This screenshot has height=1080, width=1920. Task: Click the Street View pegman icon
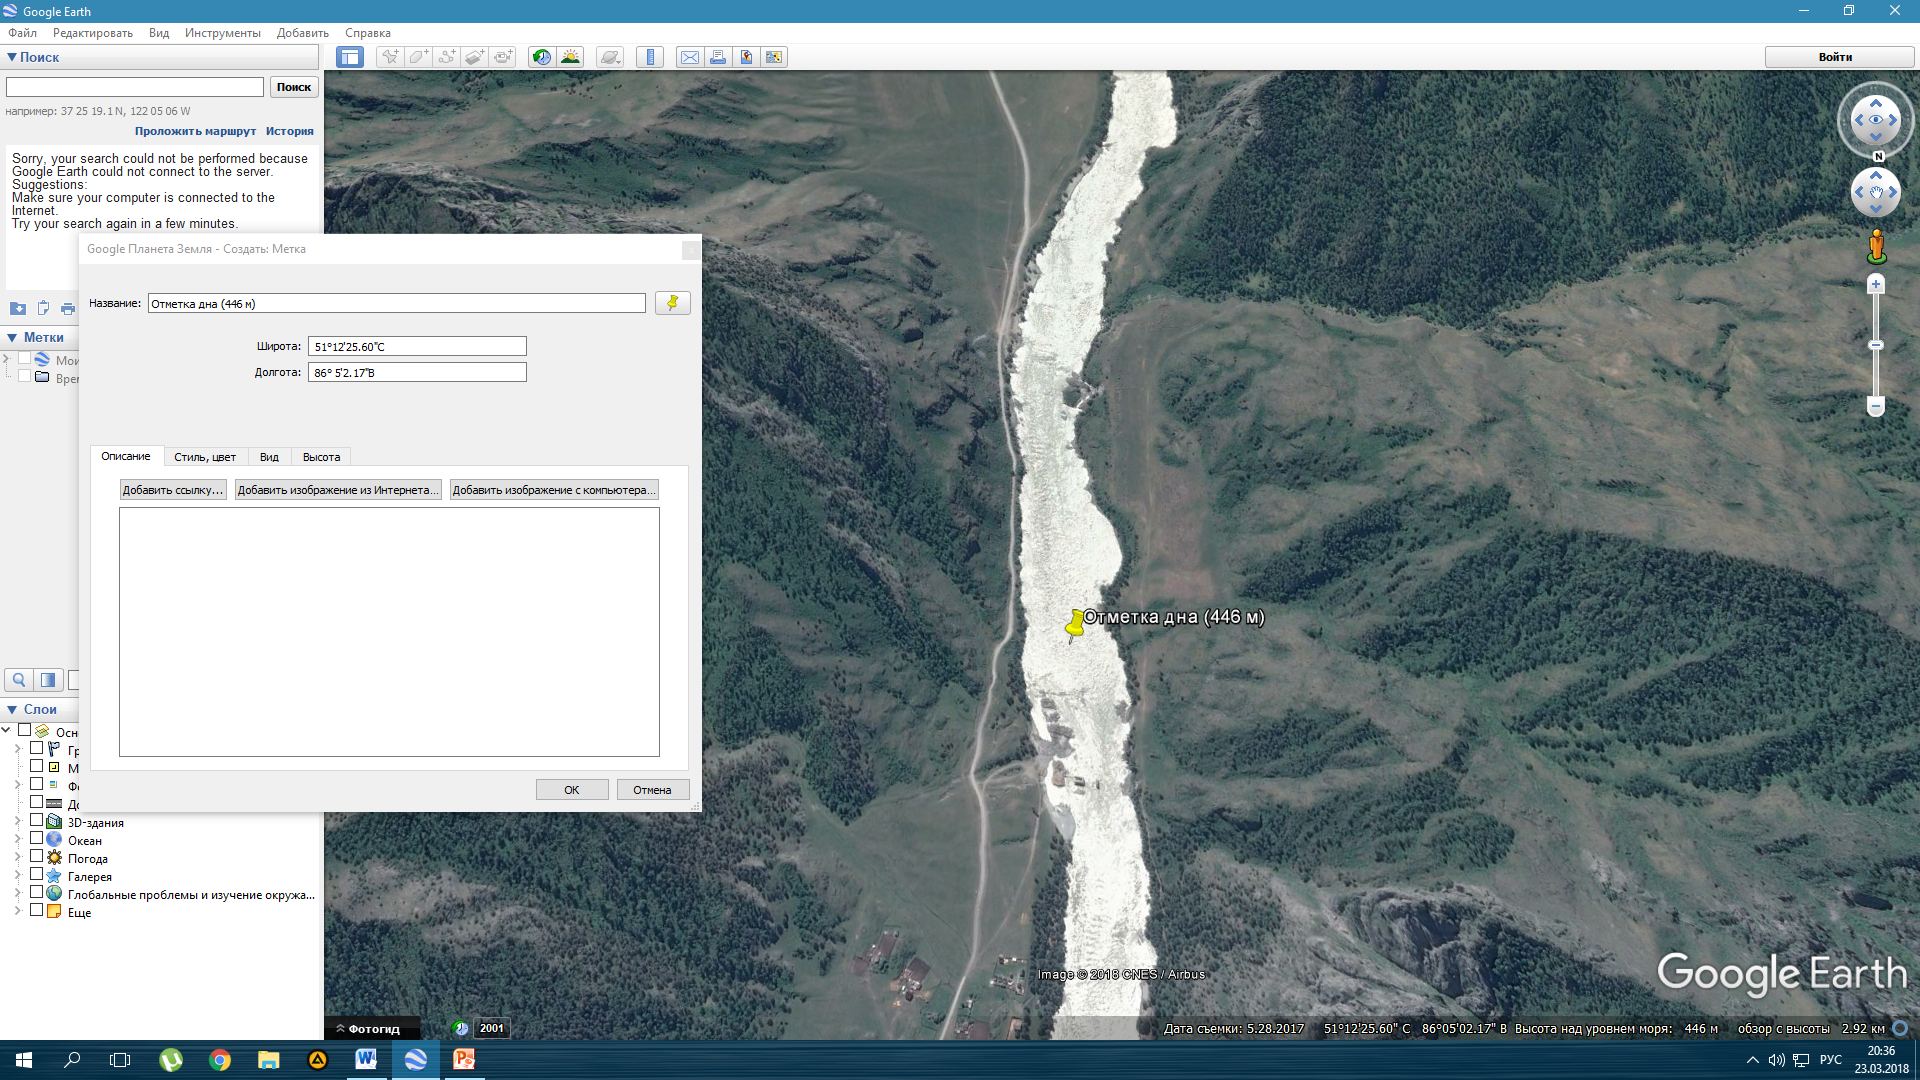click(x=1876, y=246)
